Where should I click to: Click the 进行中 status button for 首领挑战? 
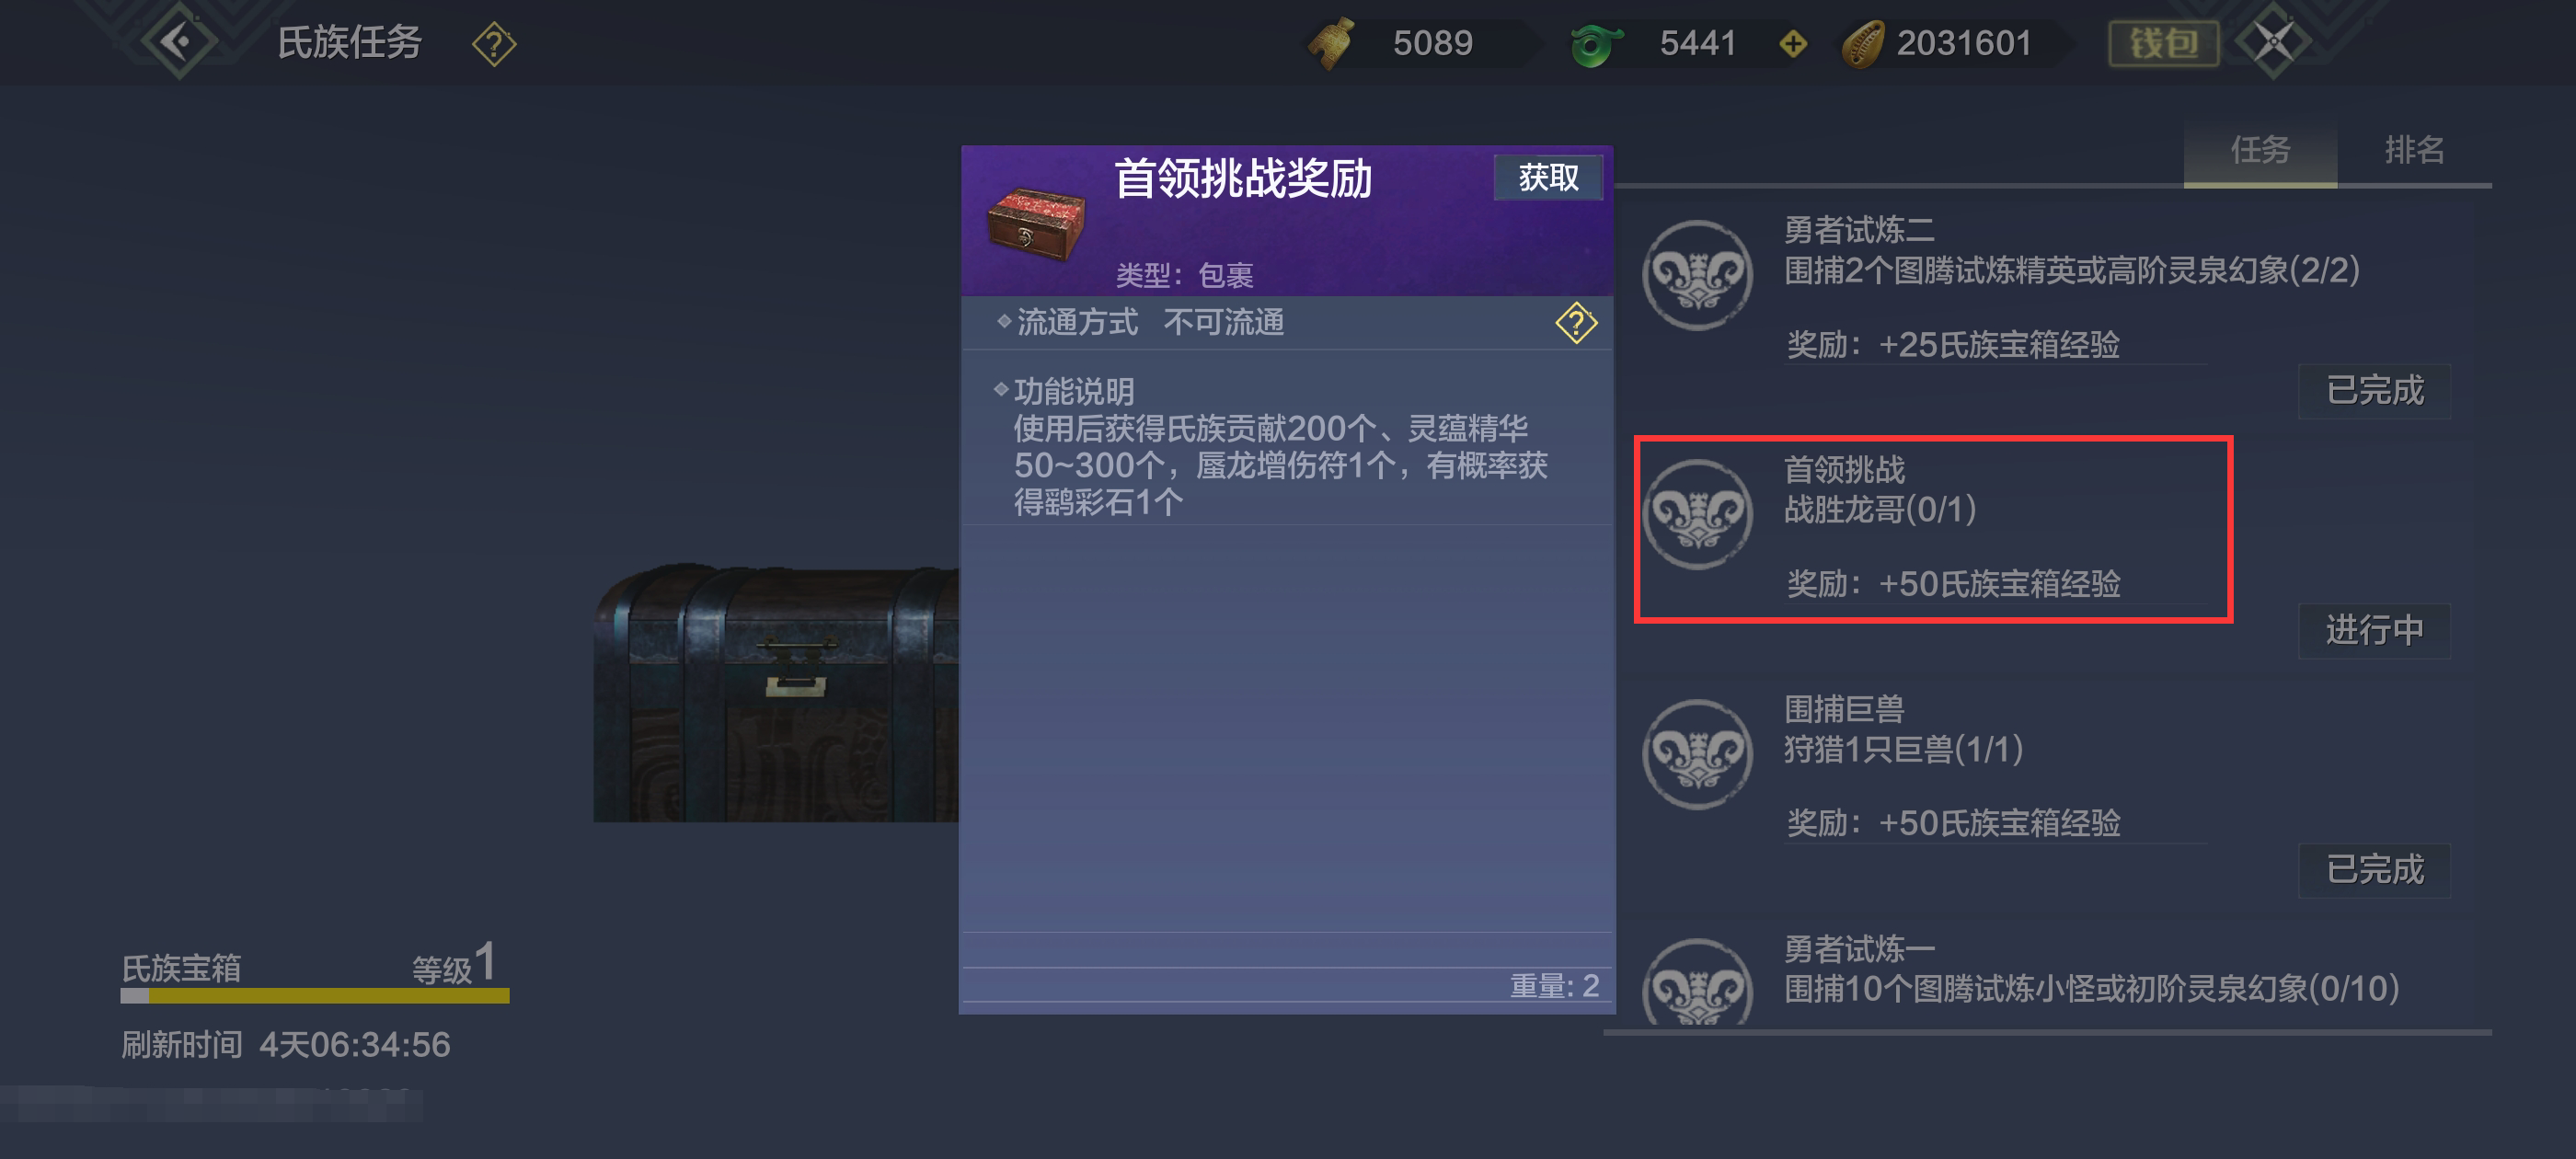(x=2374, y=630)
